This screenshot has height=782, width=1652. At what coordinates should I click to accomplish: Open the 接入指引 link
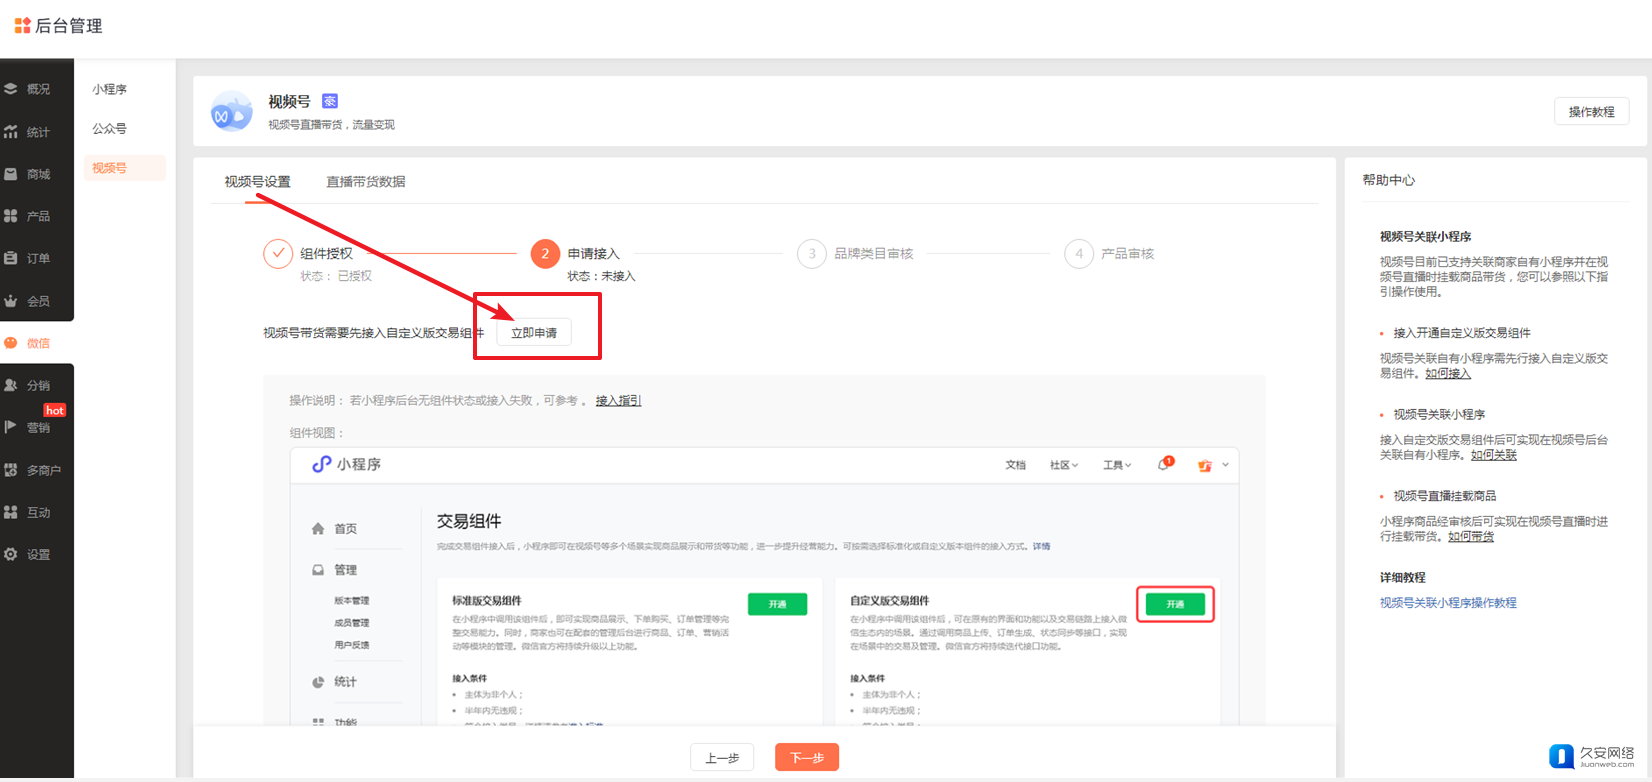click(x=619, y=400)
